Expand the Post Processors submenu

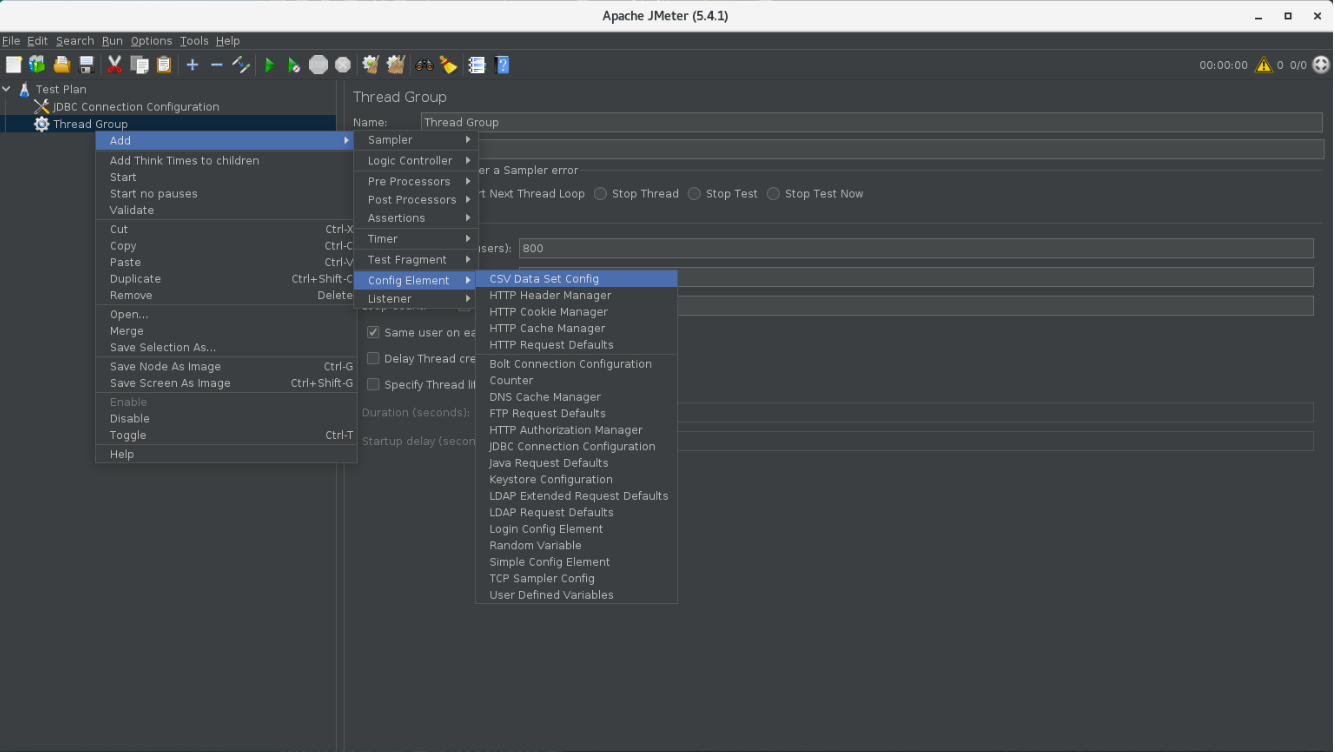(x=416, y=200)
